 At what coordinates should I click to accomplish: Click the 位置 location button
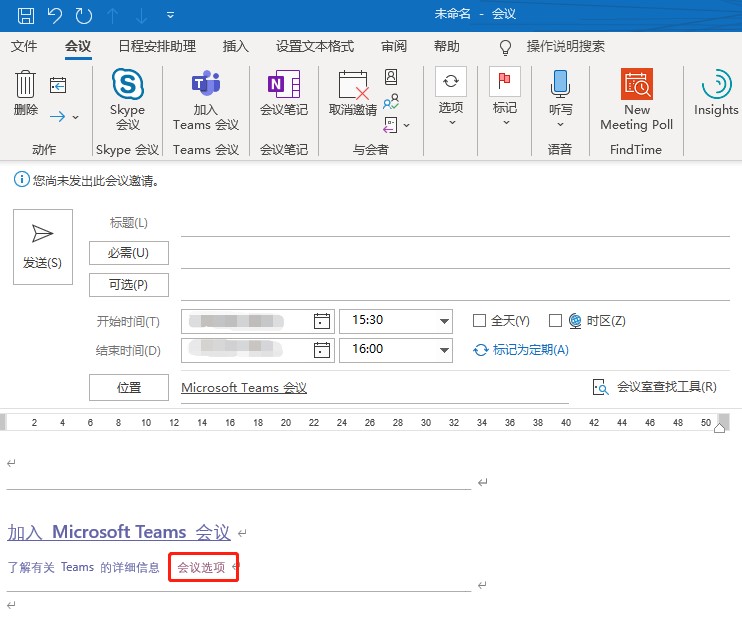(x=129, y=388)
